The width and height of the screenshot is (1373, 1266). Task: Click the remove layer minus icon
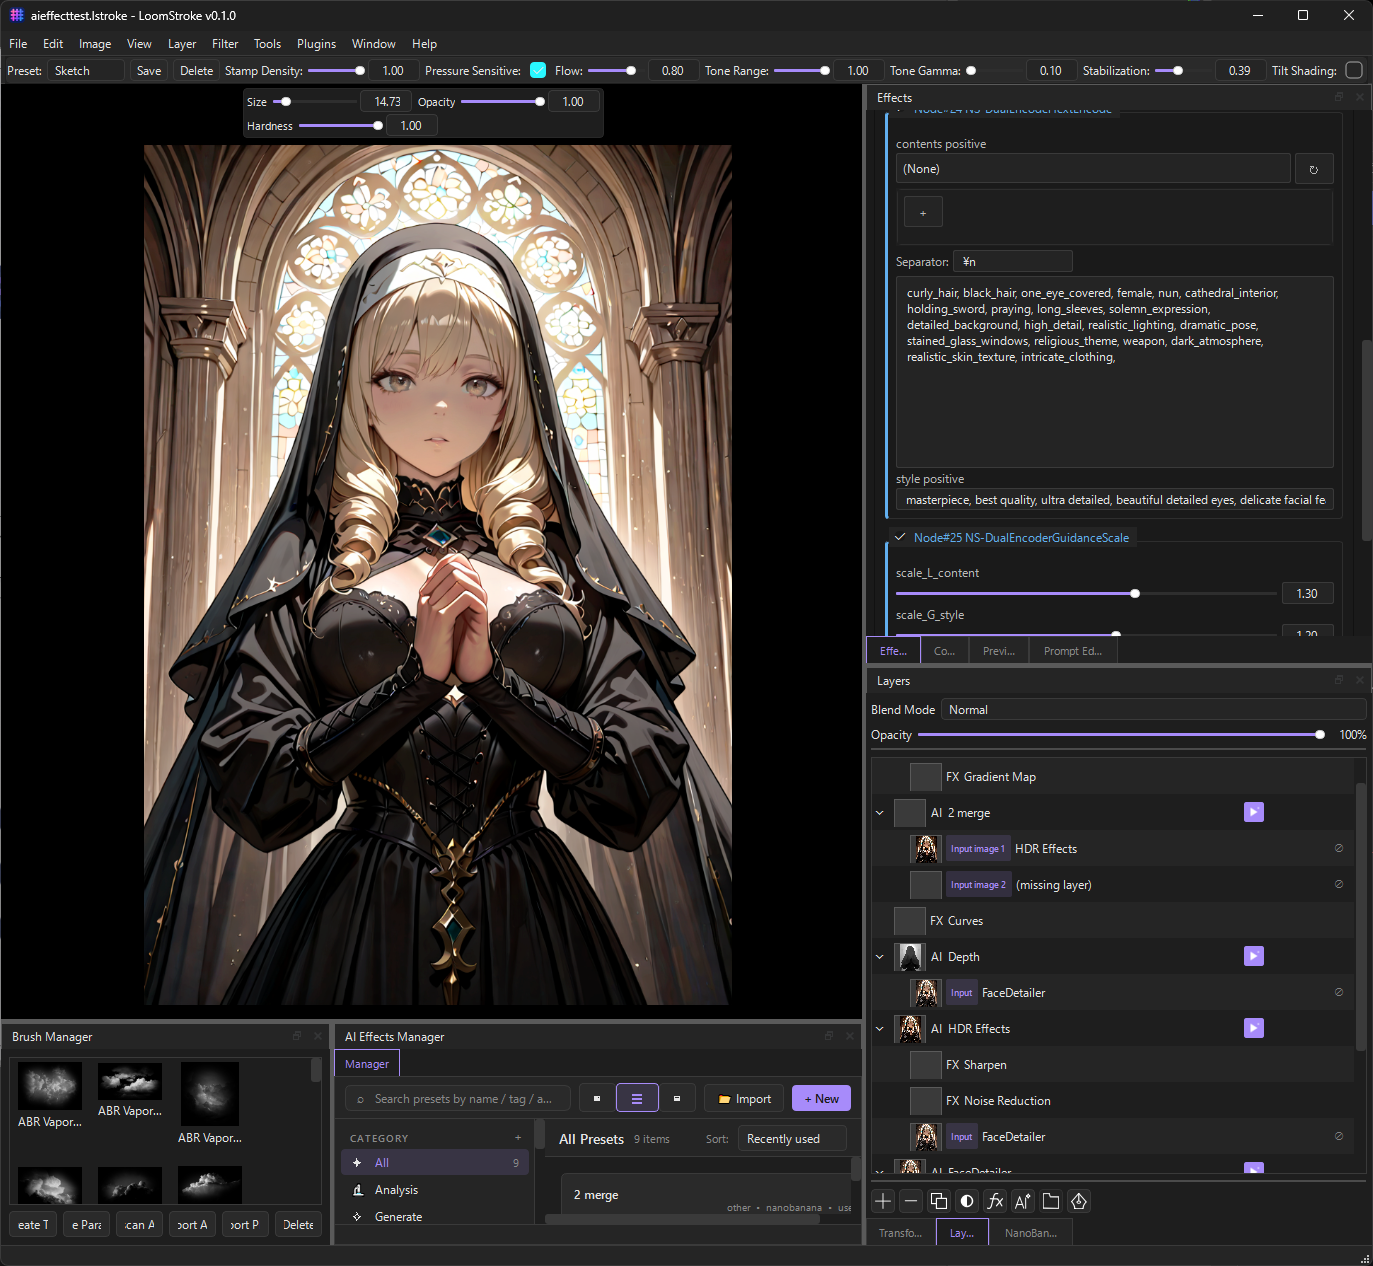click(911, 1201)
